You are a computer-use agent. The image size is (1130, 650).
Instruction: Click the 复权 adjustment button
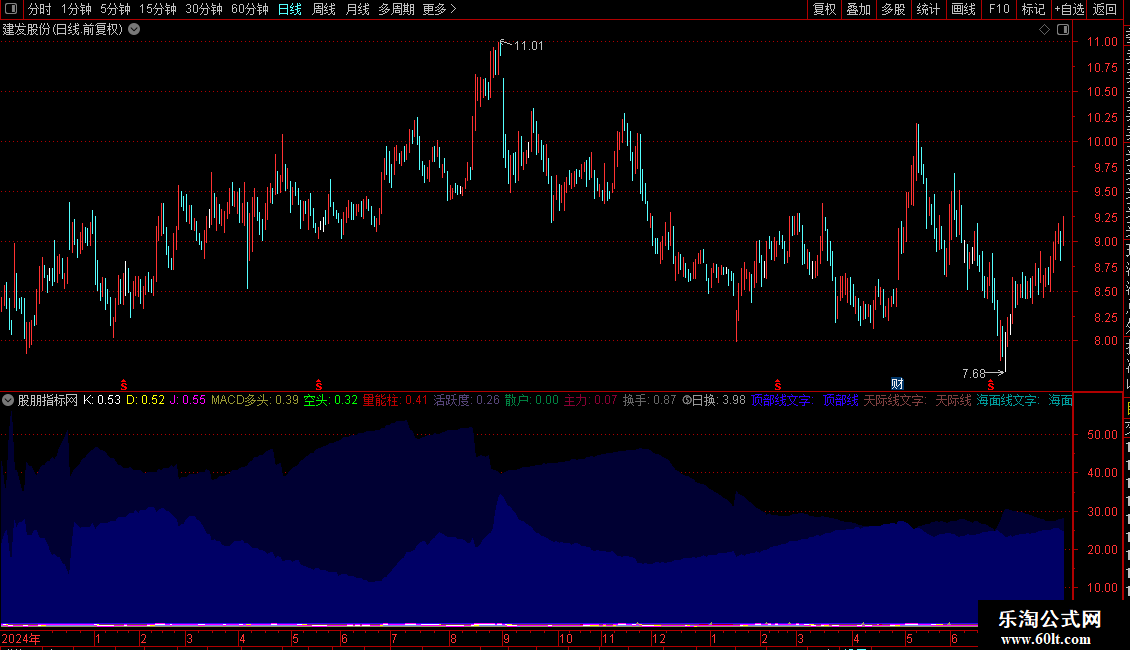click(x=824, y=9)
